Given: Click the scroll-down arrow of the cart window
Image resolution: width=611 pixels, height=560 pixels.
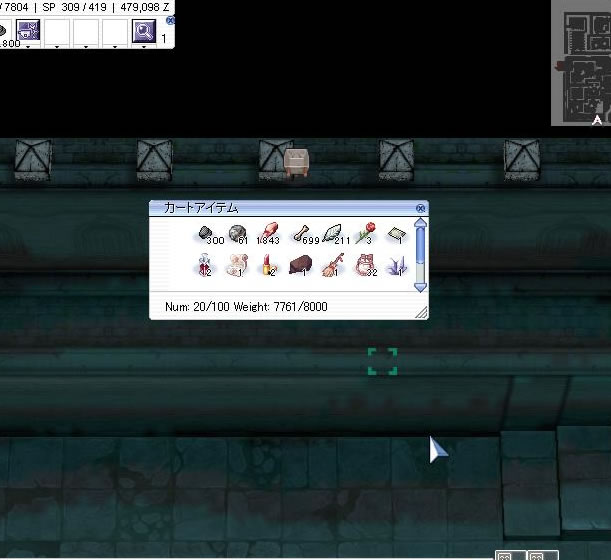Looking at the screenshot, I should point(421,288).
